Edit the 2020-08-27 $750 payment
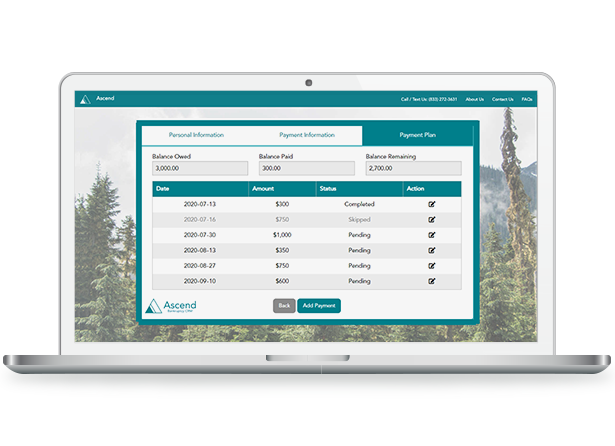Viewport: 615px width, 446px height. (432, 266)
